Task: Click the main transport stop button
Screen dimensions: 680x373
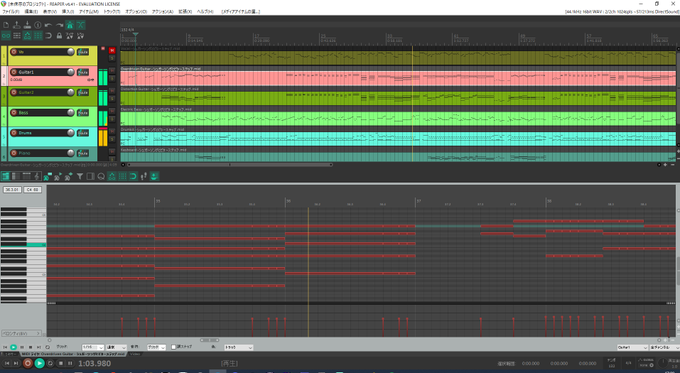Action: point(61,363)
